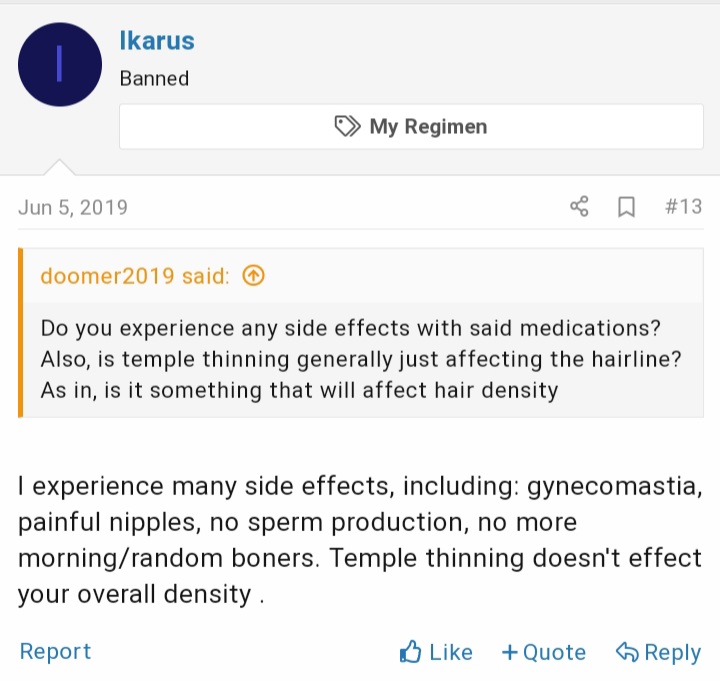Select the Quote text for multi-quote
The image size is (720, 681).
tap(554, 653)
